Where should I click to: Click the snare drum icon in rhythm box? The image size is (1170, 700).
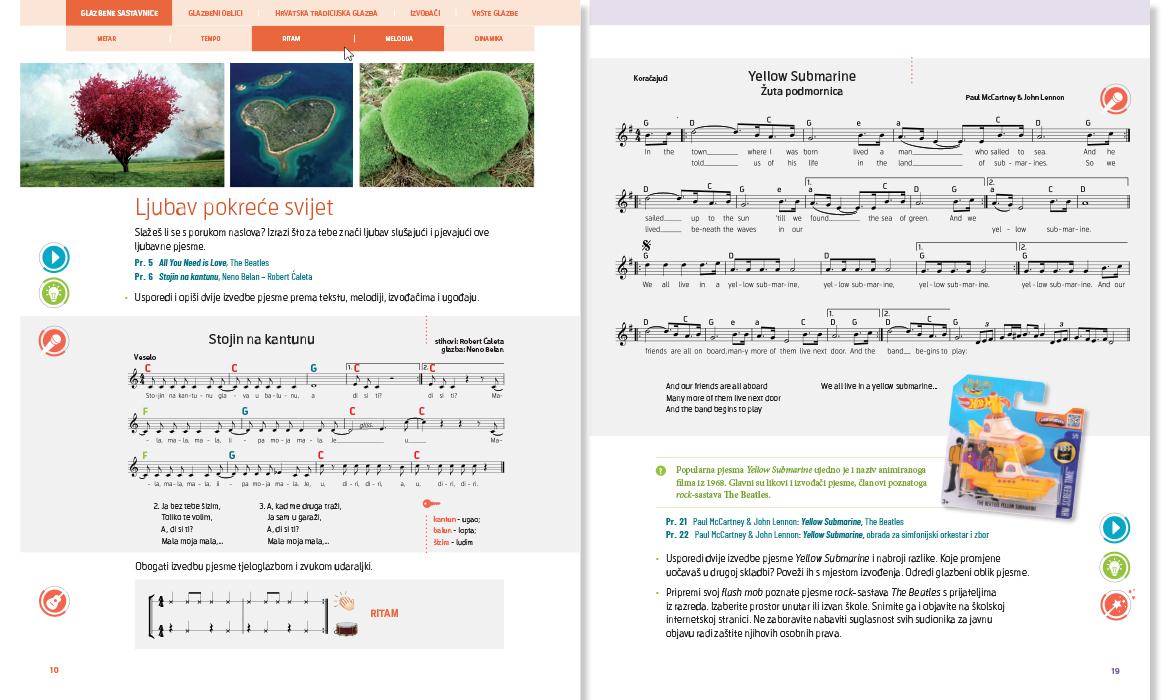[347, 630]
